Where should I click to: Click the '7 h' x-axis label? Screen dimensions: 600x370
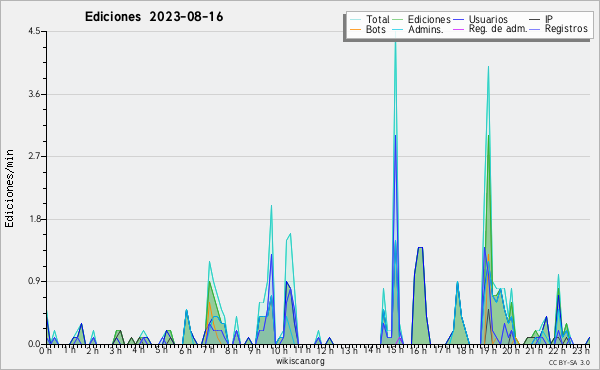[209, 350]
